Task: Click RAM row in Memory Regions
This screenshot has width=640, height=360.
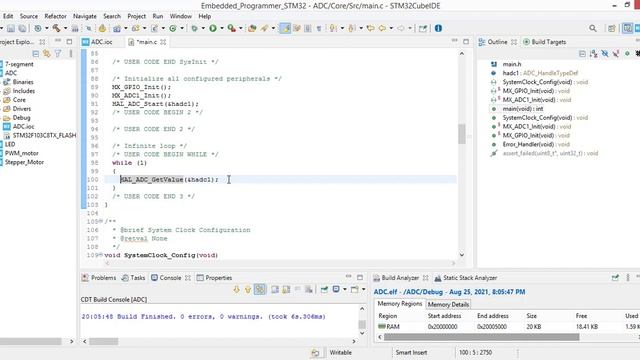Action: (x=506, y=327)
